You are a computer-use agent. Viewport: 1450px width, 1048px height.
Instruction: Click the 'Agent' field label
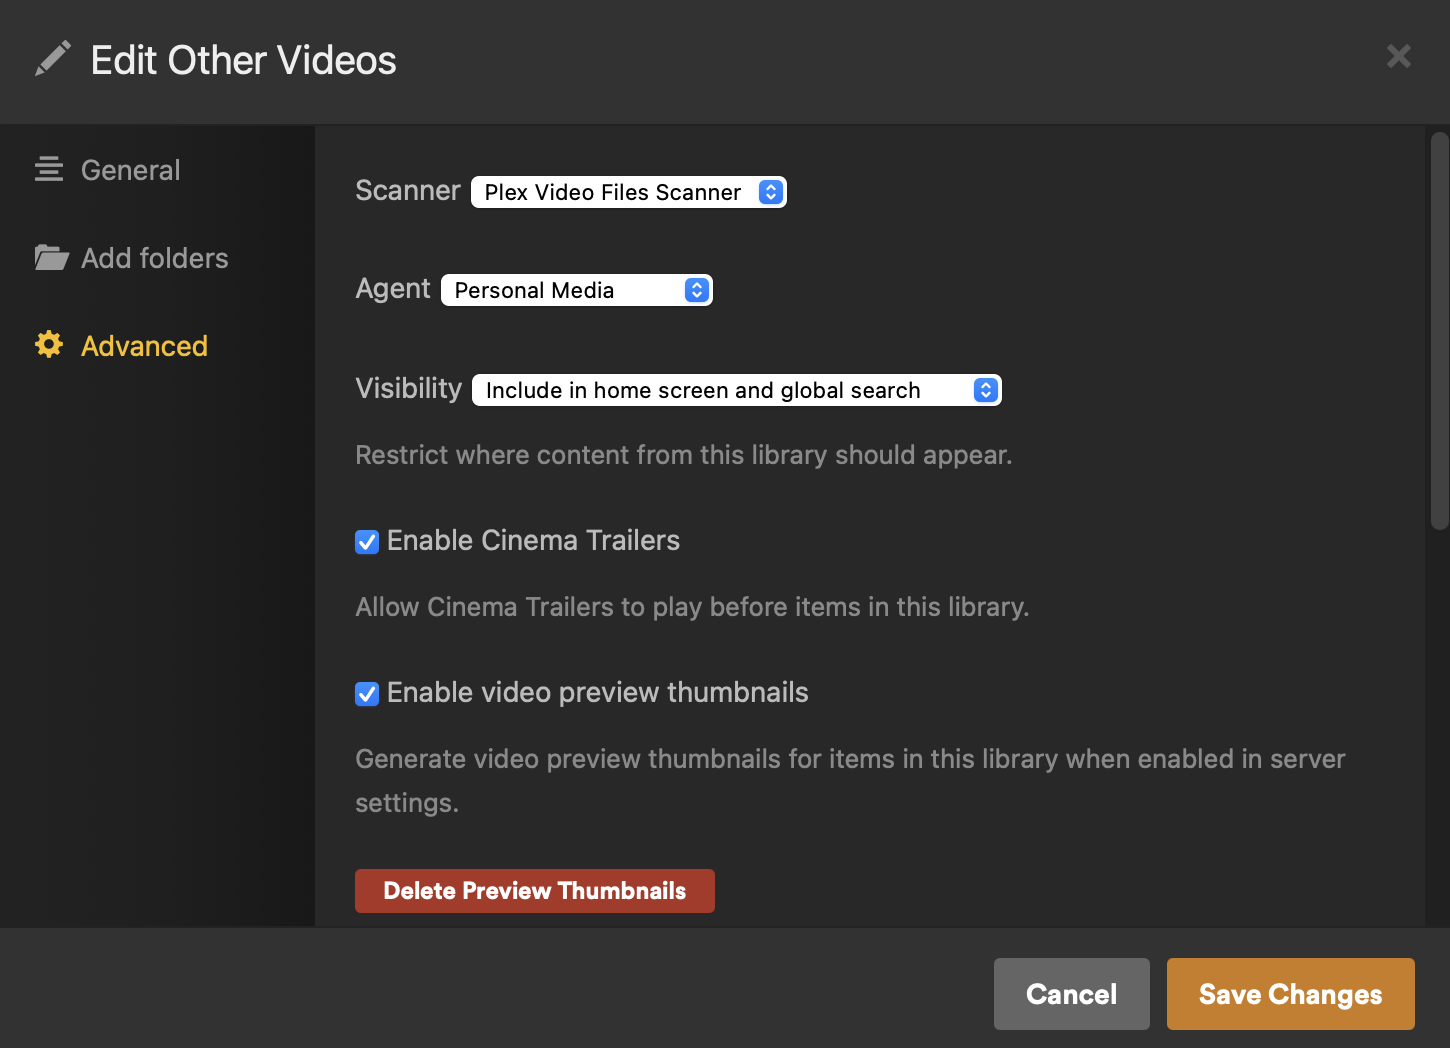pos(393,289)
